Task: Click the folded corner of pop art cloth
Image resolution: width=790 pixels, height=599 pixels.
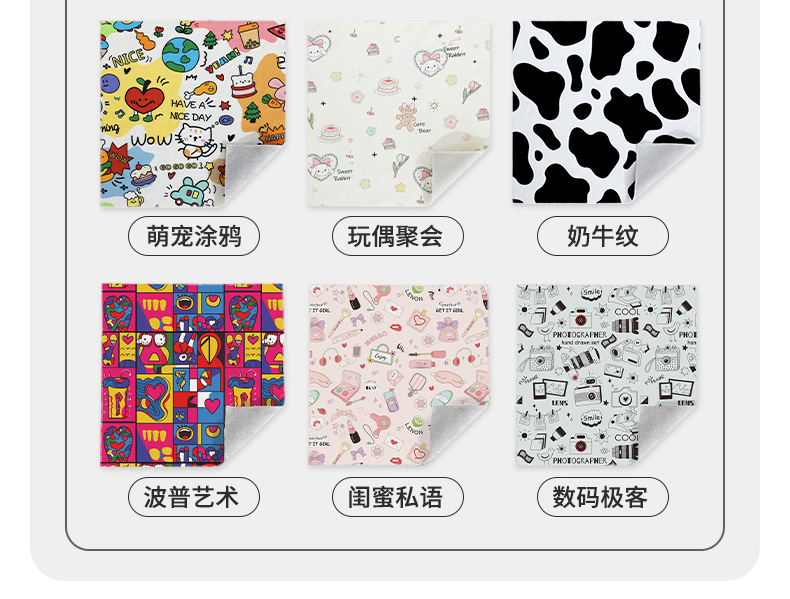Action: pos(252,432)
